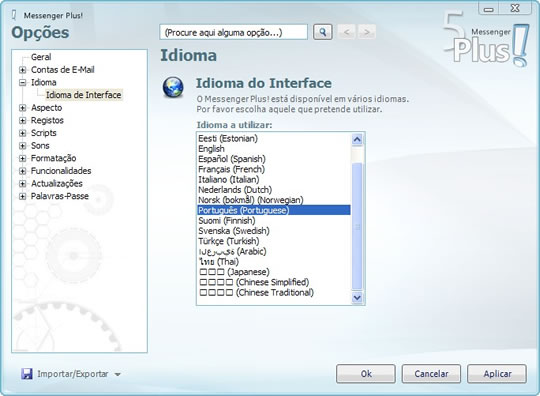Expand the Scripts tree node
This screenshot has width=540, height=396.
22,133
